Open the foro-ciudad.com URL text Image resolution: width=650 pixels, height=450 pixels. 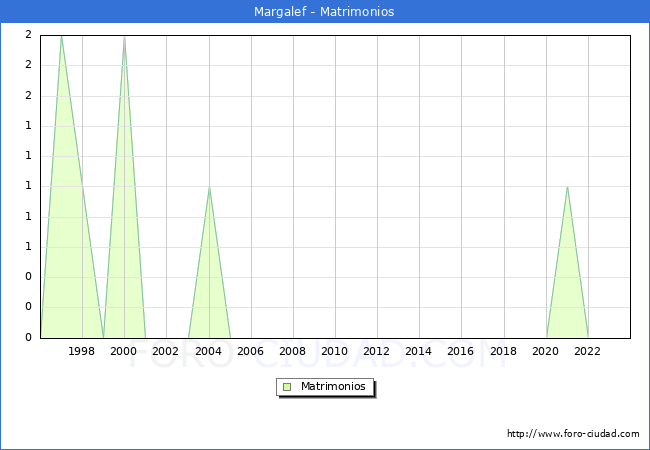[573, 433]
